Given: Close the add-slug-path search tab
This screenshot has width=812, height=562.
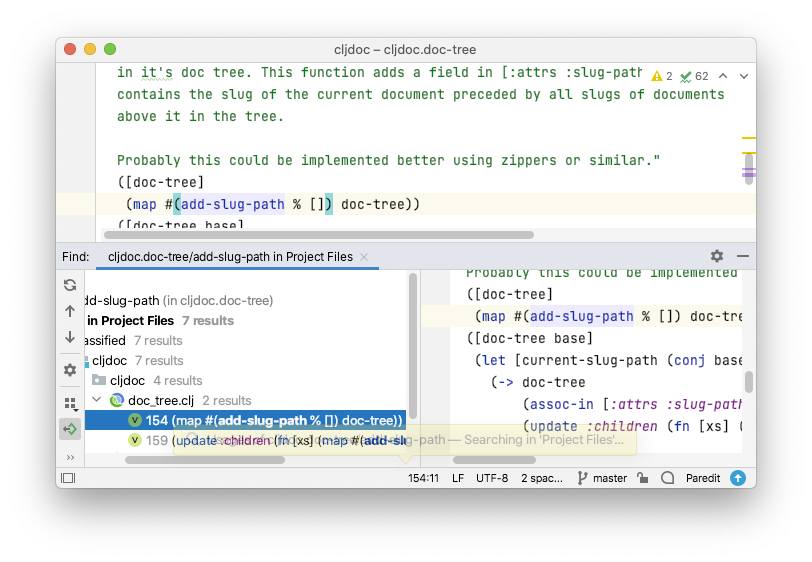Looking at the screenshot, I should (364, 257).
